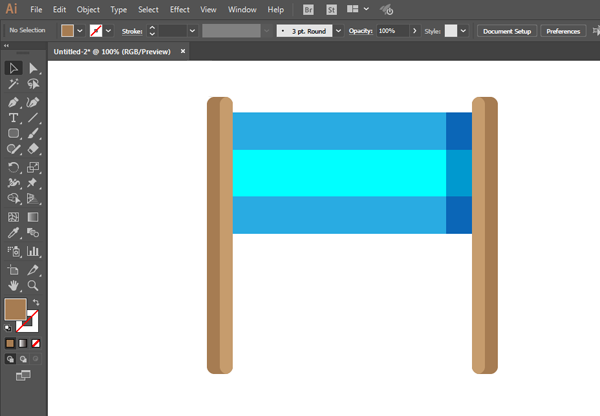
Task: Select the Pen tool
Action: [x=14, y=102]
